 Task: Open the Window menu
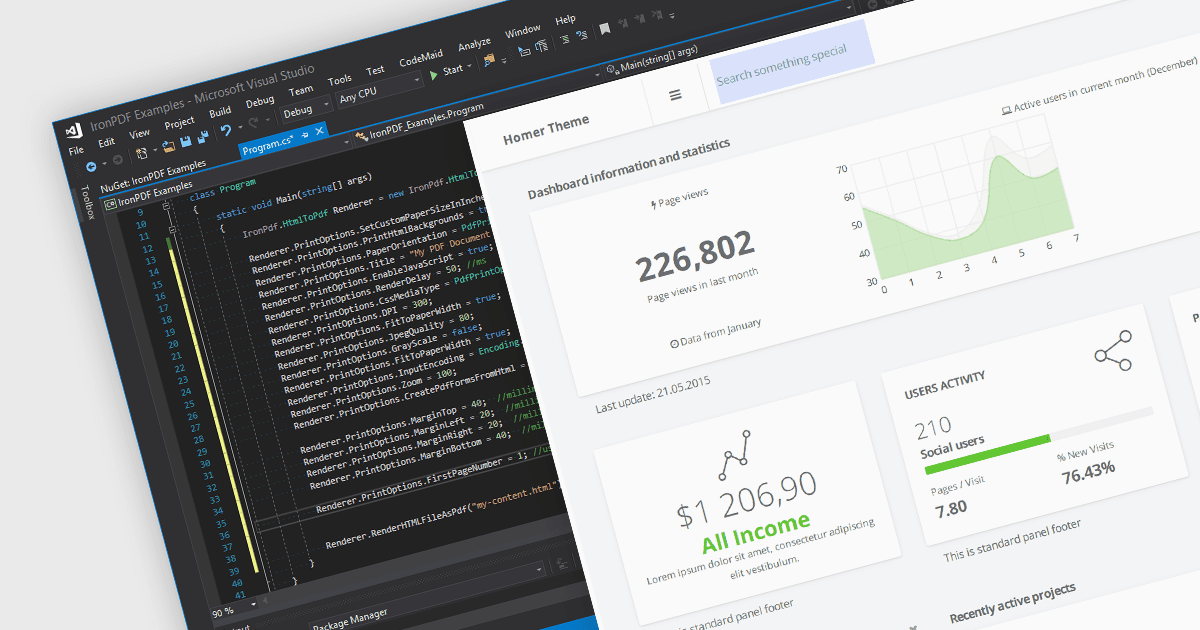[x=522, y=32]
